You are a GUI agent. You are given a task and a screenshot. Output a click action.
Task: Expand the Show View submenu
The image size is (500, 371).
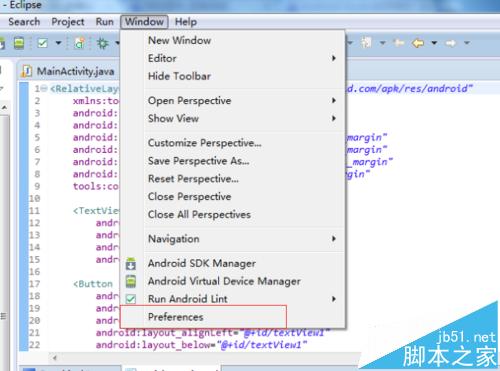233,118
